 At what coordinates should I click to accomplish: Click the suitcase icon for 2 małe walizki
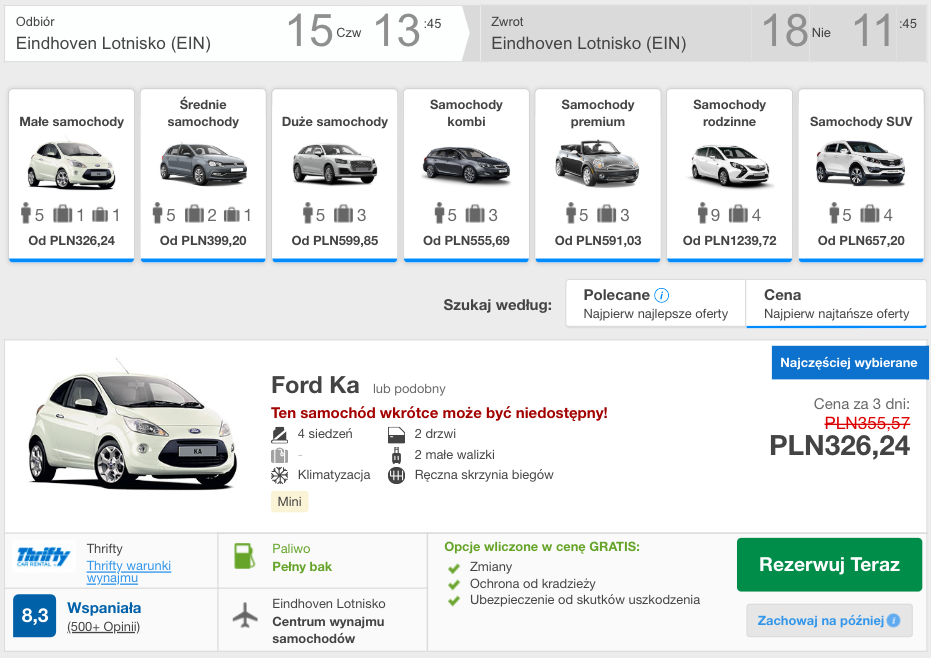(x=394, y=454)
